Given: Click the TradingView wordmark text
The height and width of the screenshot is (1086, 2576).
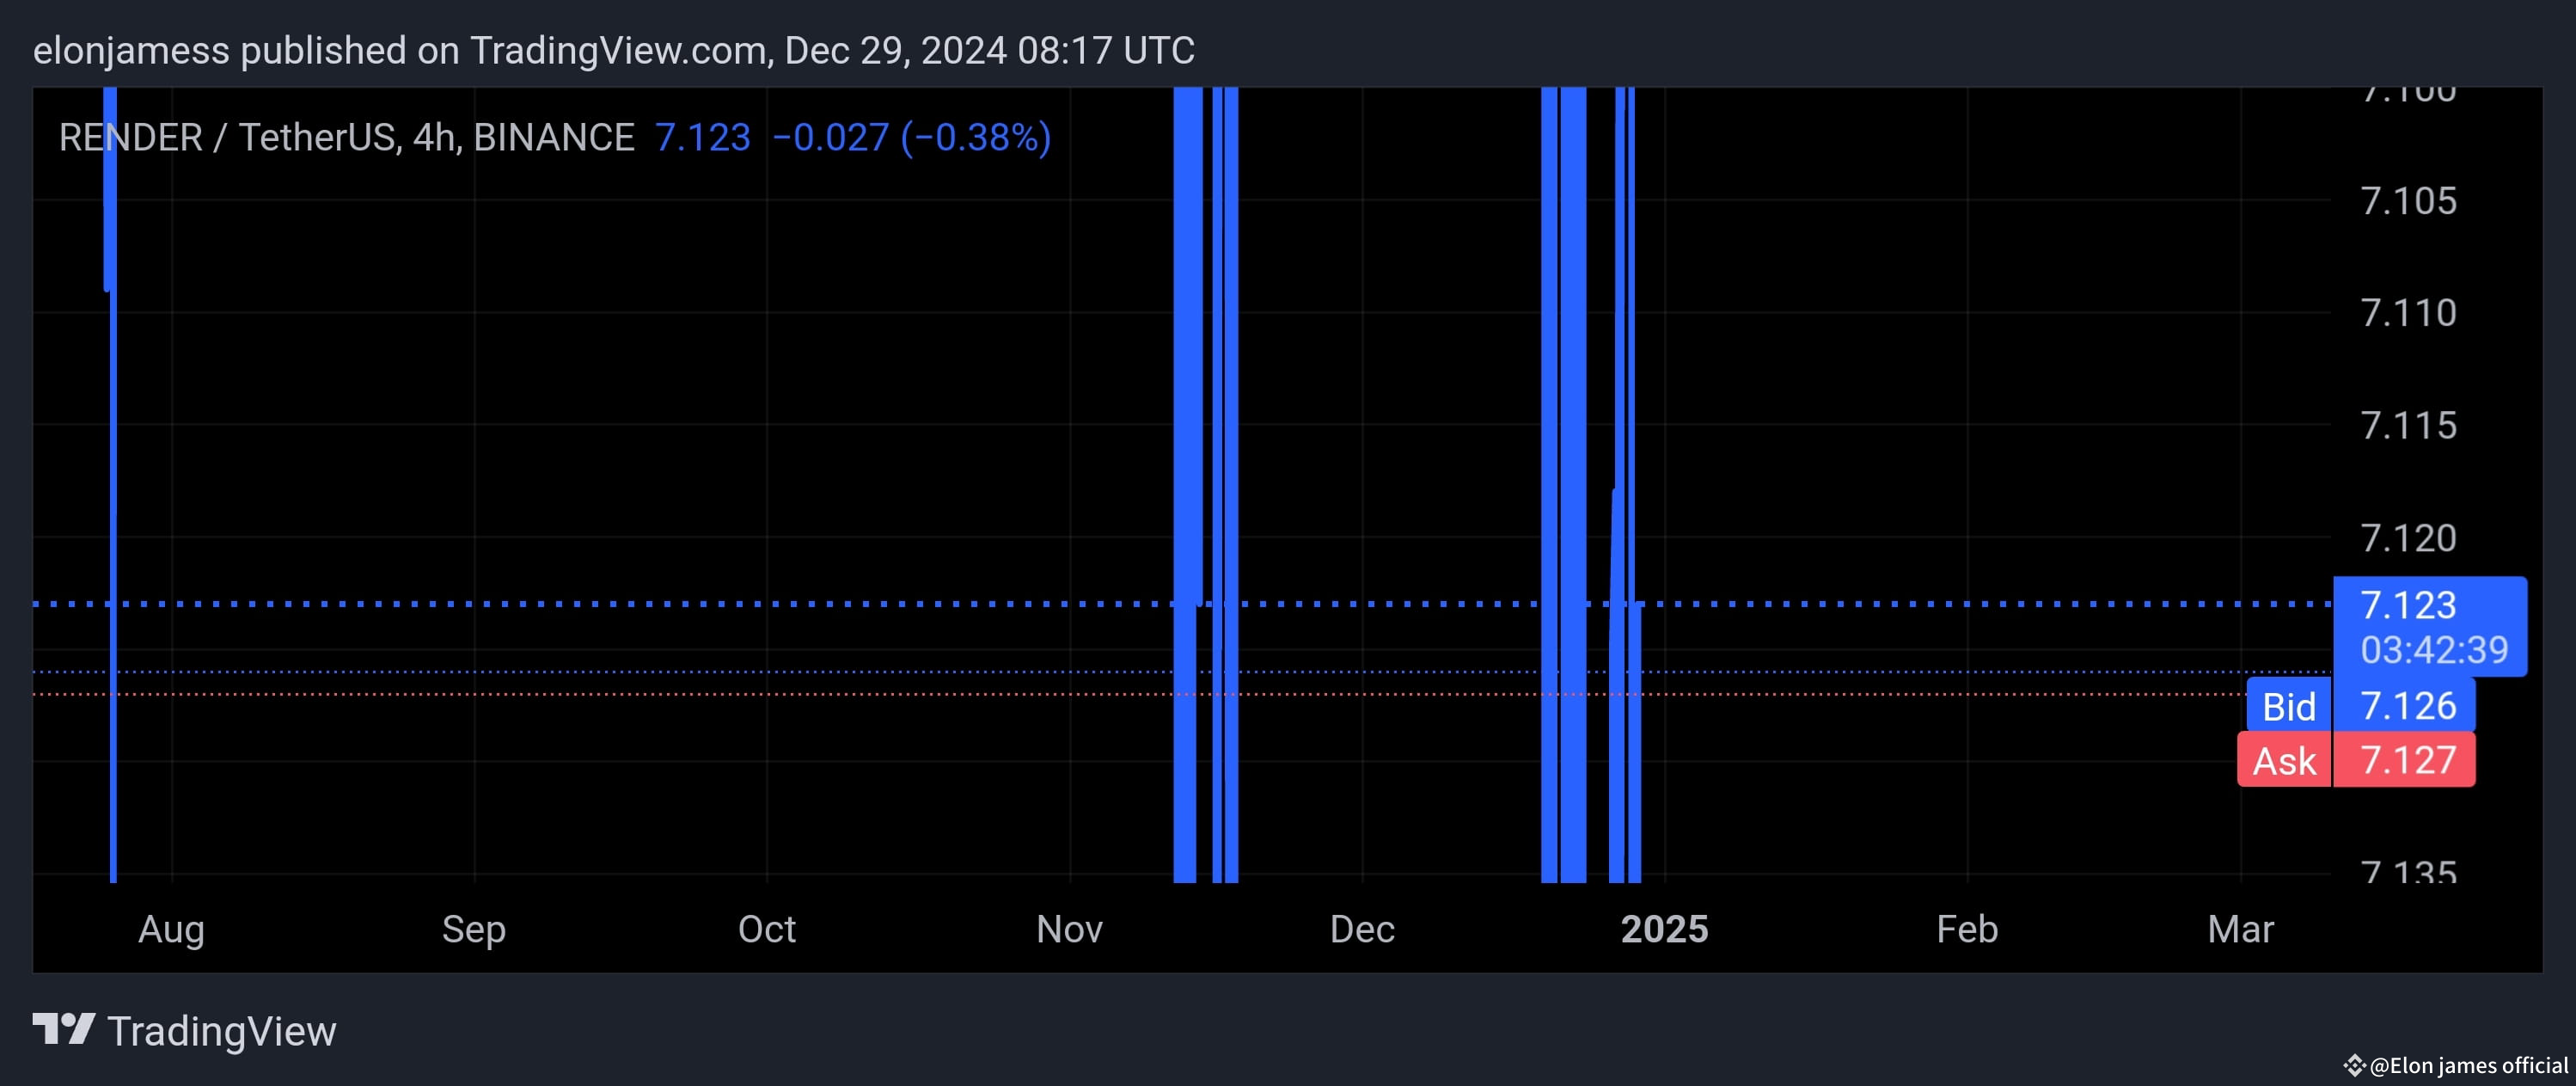Looking at the screenshot, I should pos(221,1031).
